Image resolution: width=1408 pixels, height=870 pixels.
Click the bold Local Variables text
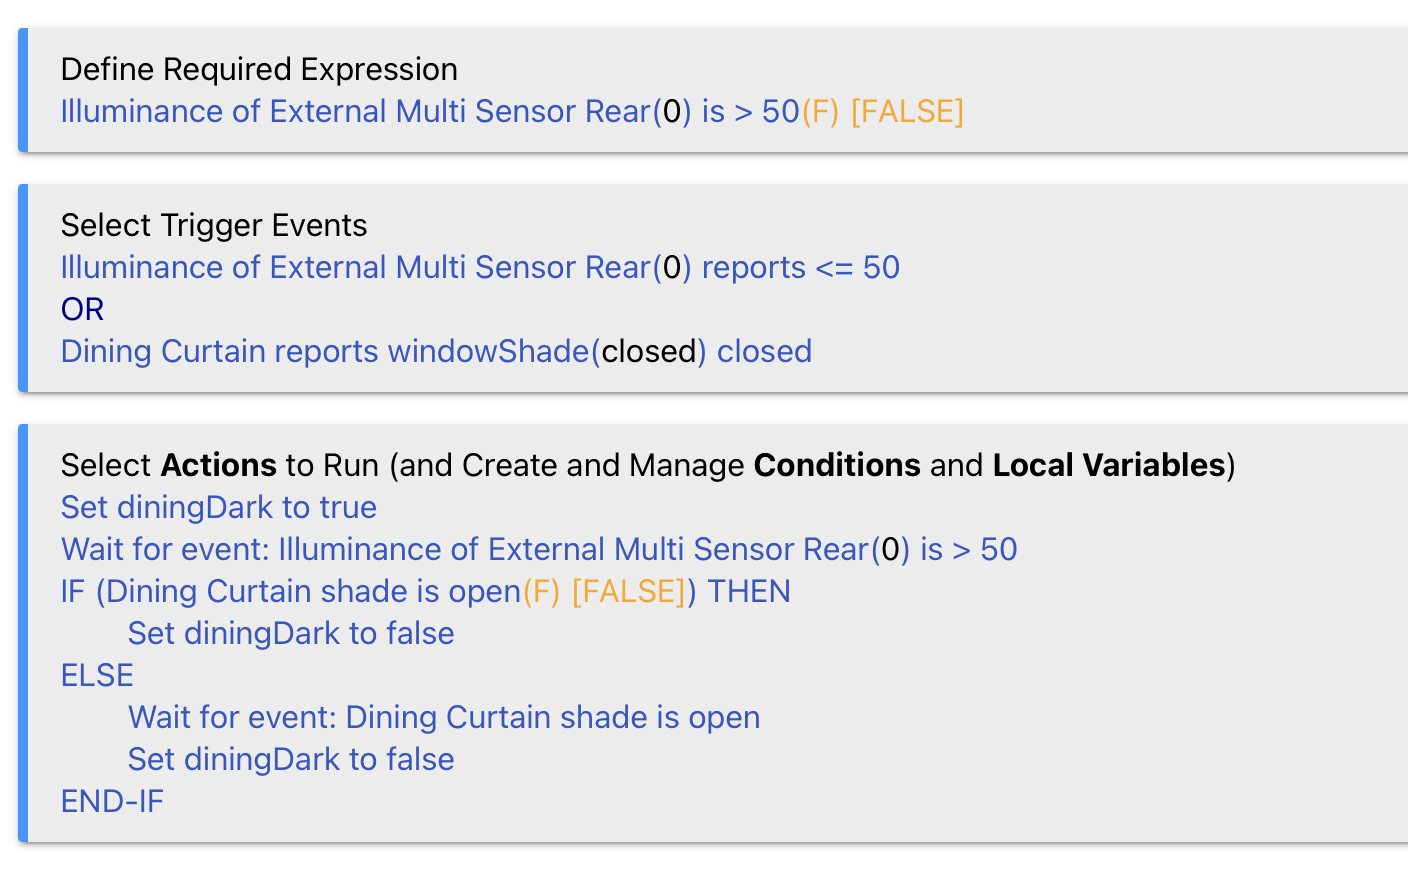point(1109,465)
